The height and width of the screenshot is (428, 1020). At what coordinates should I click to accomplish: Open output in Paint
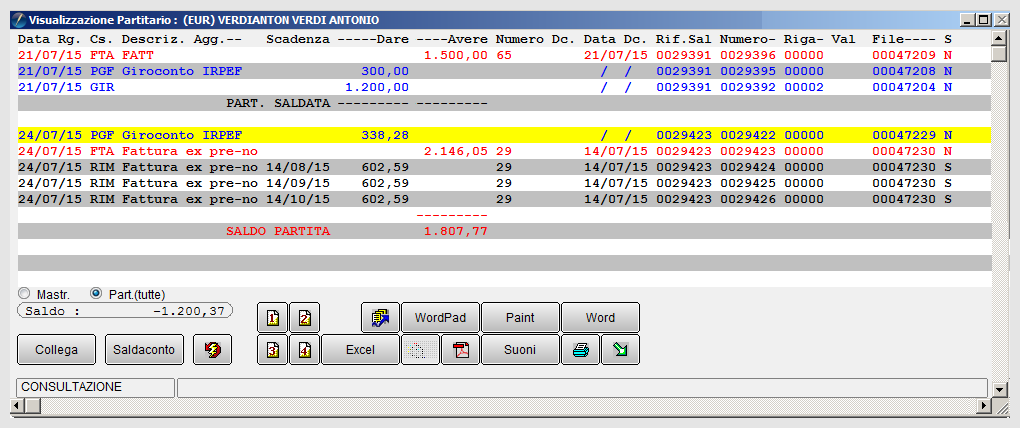tap(520, 317)
